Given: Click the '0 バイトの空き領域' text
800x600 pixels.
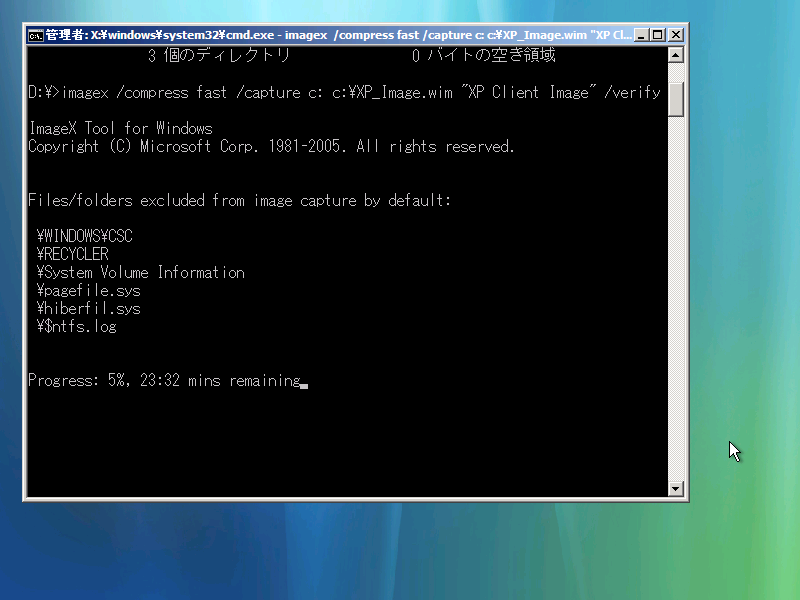Looking at the screenshot, I should (483, 55).
